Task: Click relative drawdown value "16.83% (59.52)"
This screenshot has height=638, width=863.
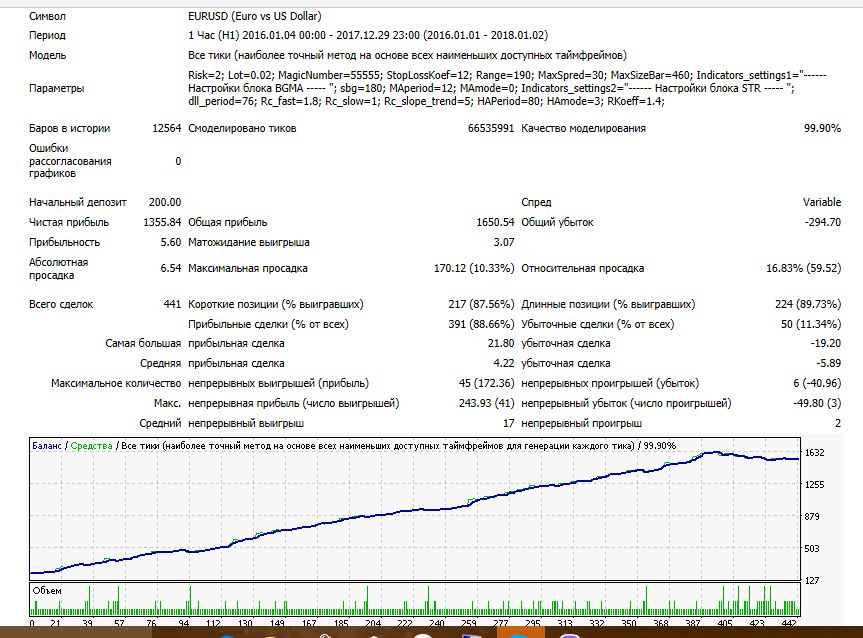Action: (x=804, y=268)
